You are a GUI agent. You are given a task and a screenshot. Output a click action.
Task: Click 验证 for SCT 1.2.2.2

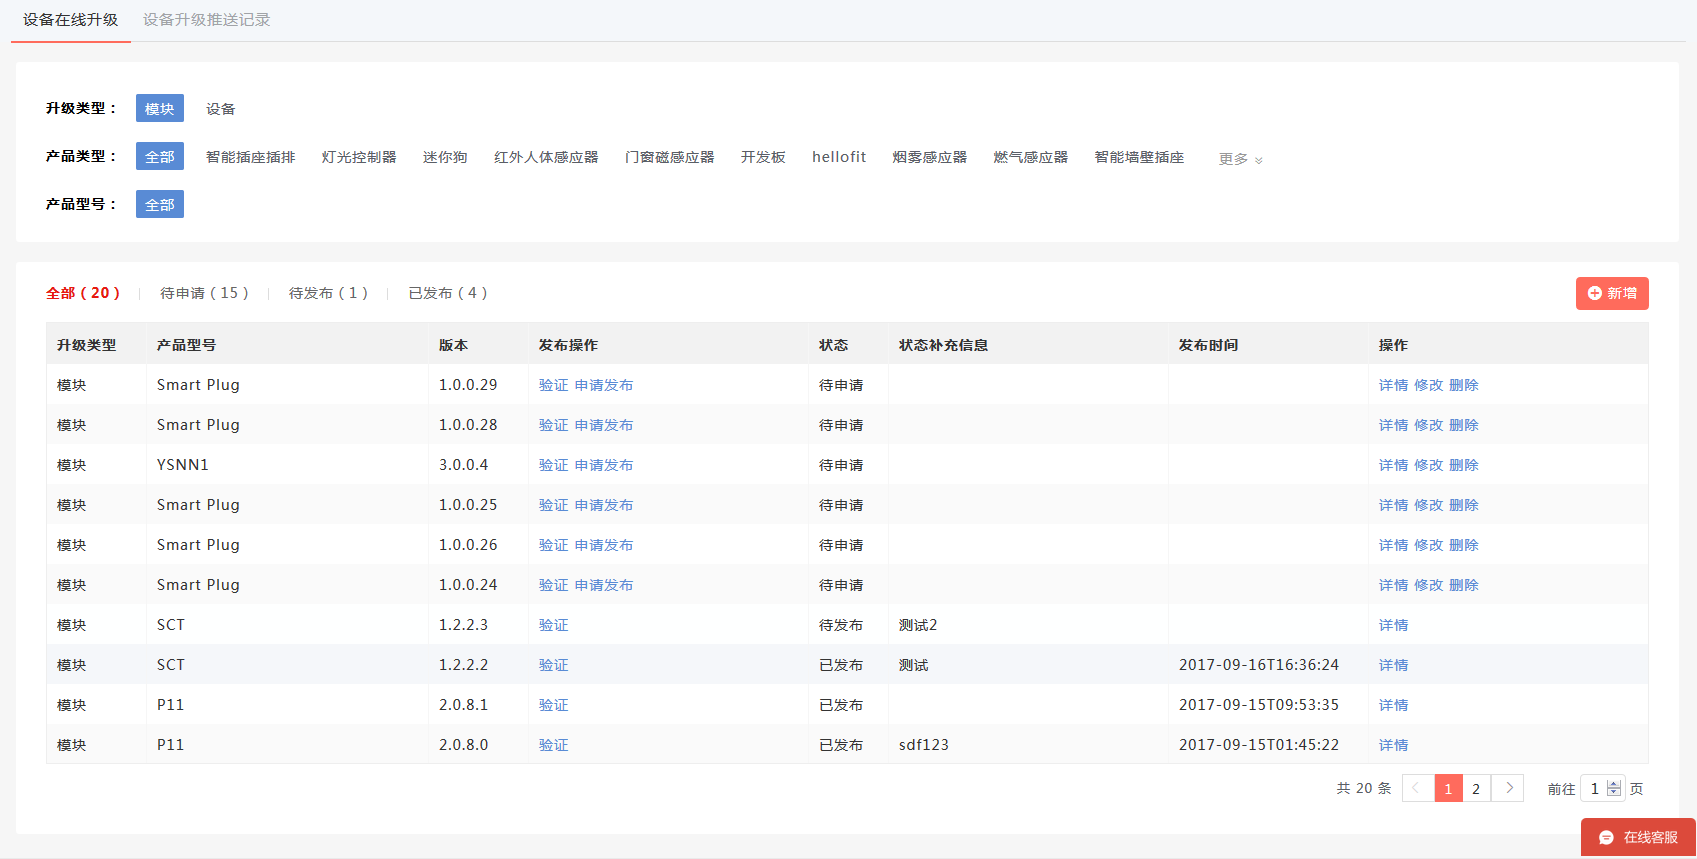553,665
